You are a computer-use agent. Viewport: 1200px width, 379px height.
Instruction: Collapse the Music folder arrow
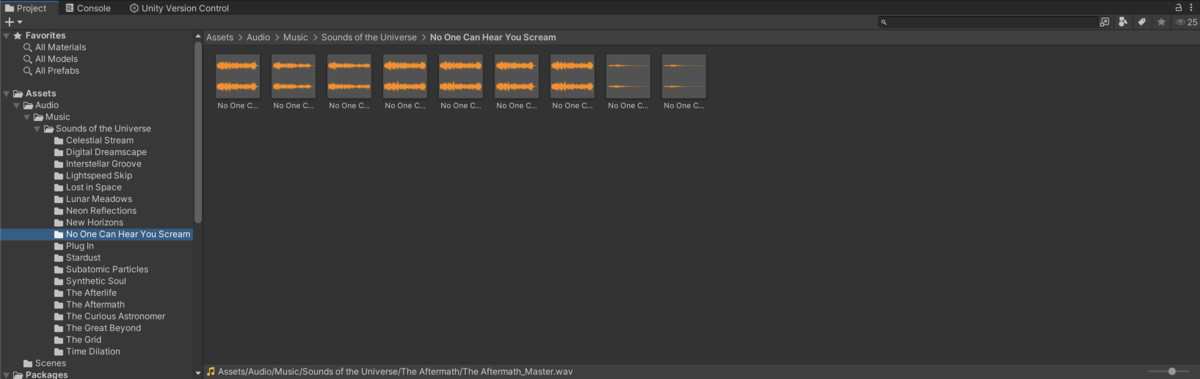[x=27, y=117]
